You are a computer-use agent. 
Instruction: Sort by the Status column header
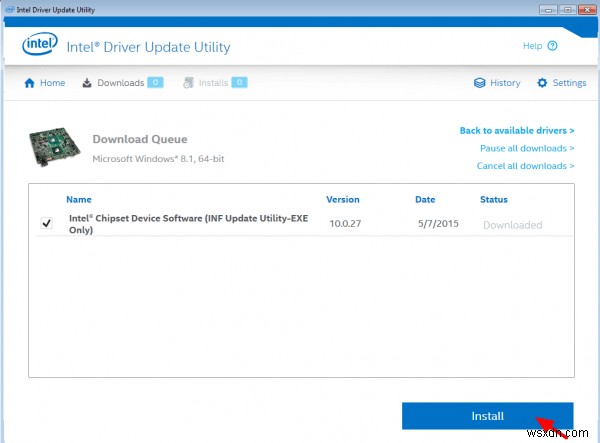494,199
